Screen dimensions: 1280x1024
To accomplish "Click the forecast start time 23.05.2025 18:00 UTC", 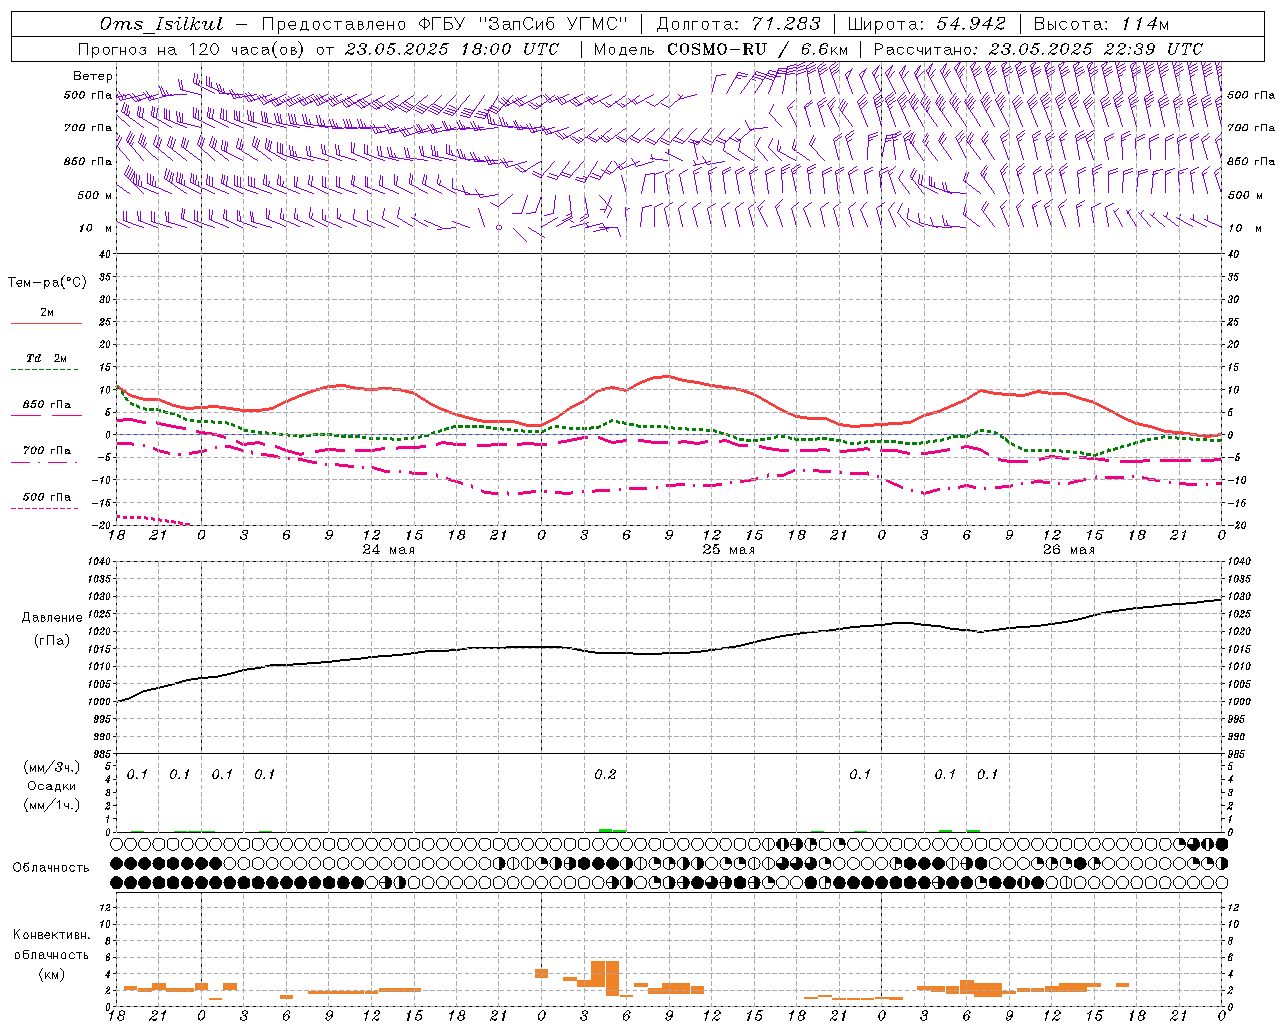I will click(452, 49).
